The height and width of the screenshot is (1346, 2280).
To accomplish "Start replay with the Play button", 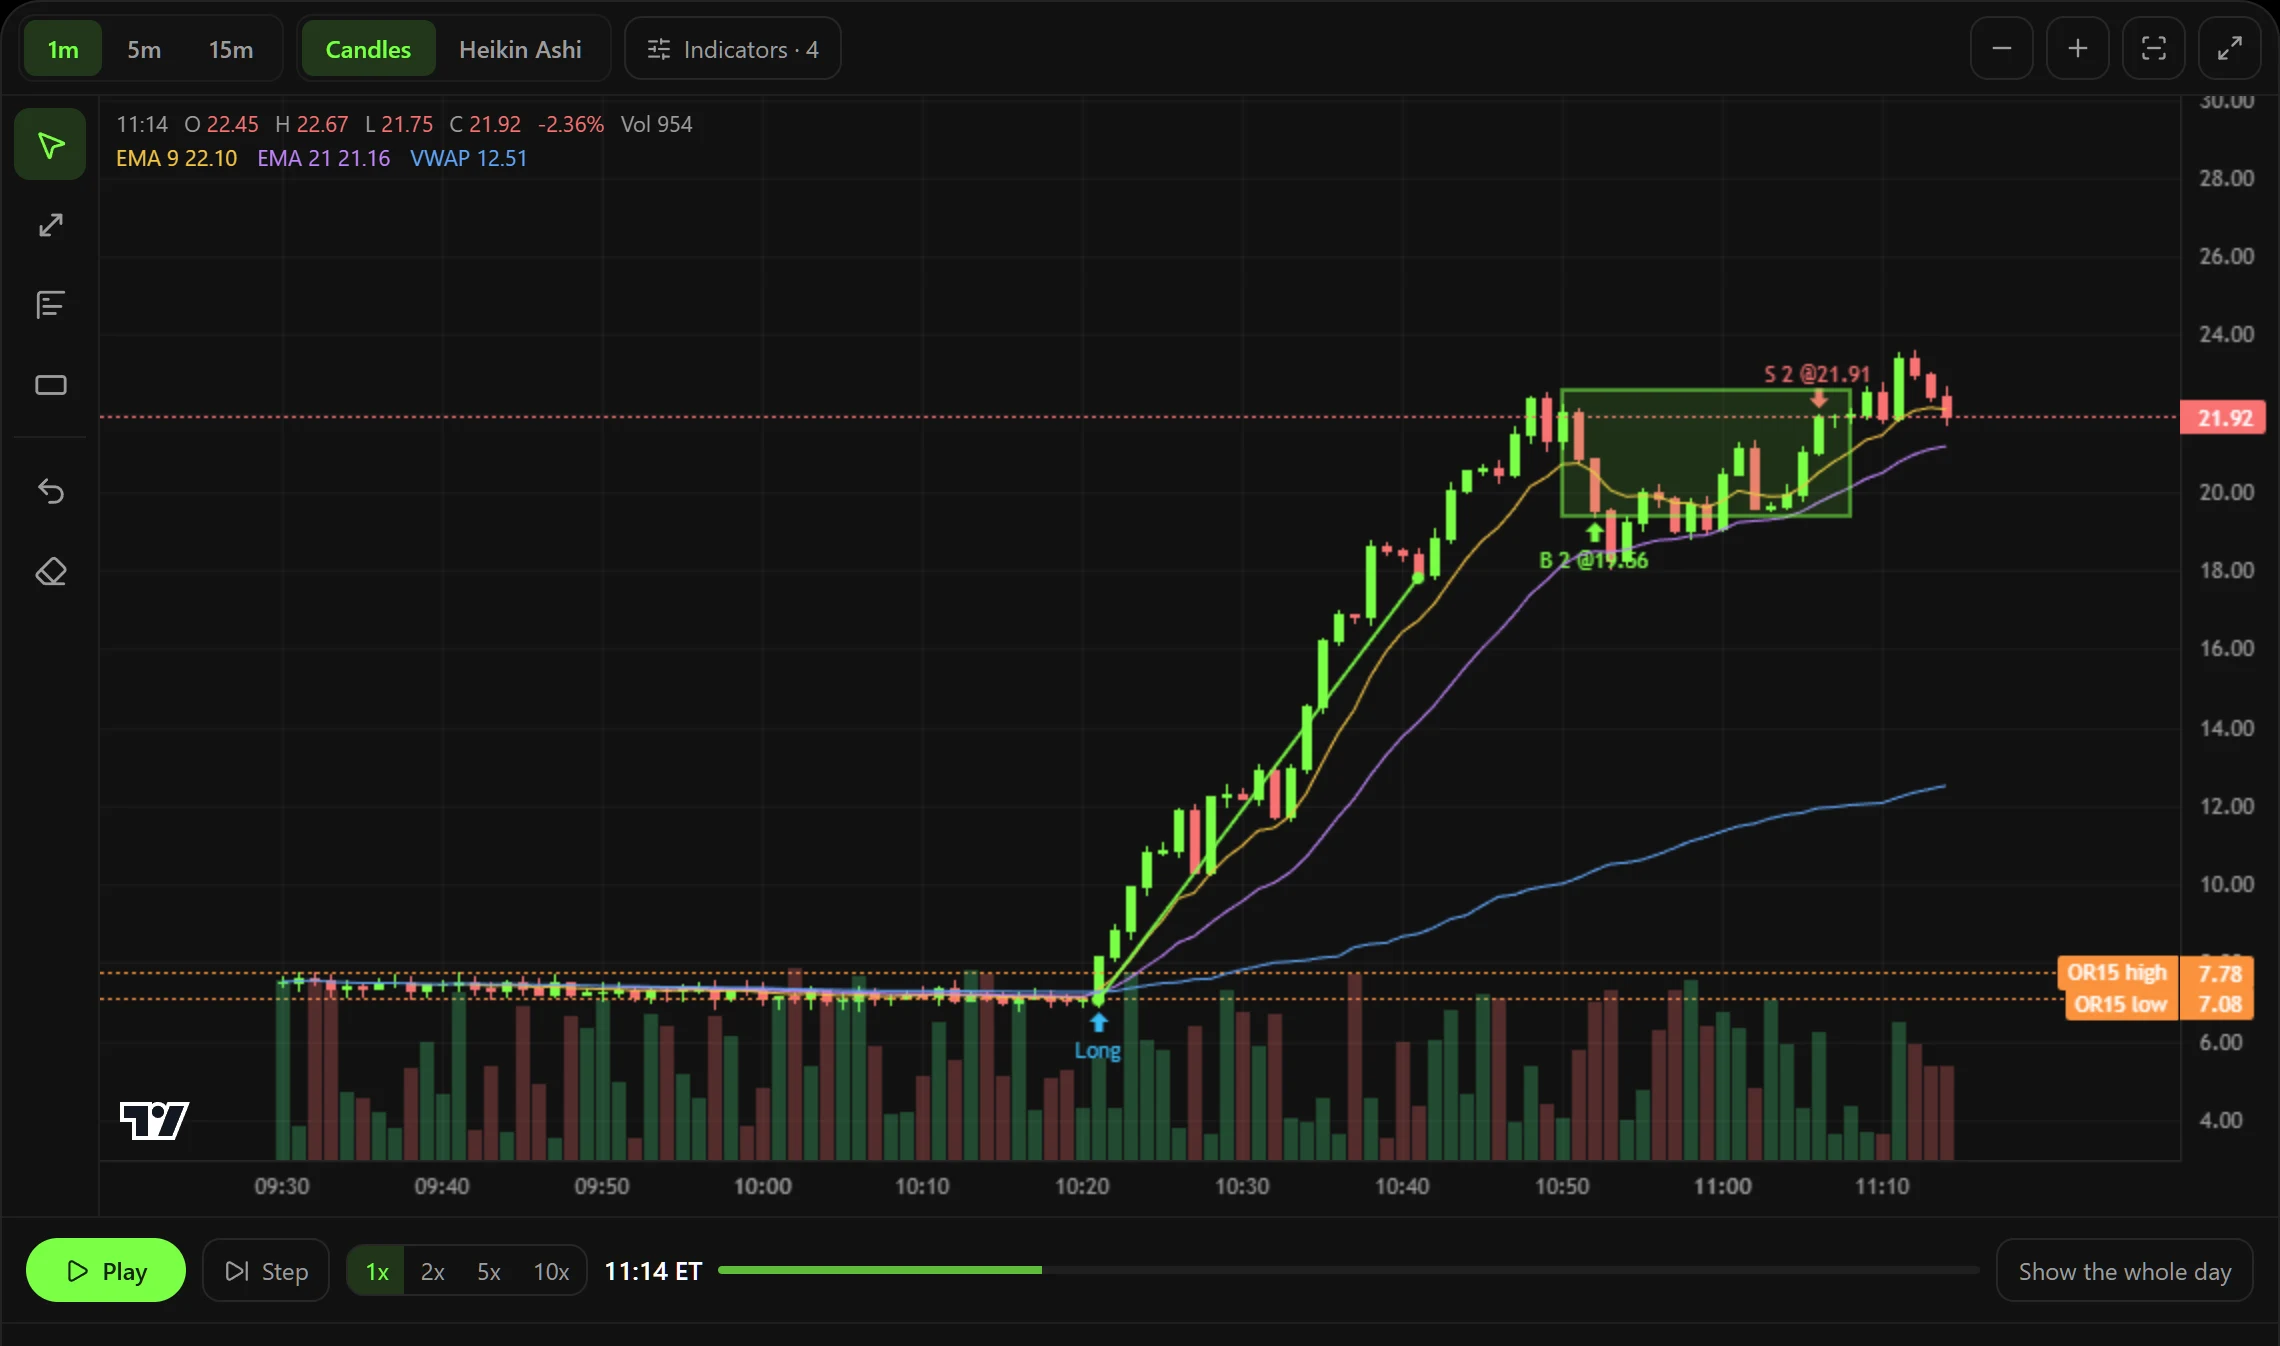I will tap(106, 1271).
